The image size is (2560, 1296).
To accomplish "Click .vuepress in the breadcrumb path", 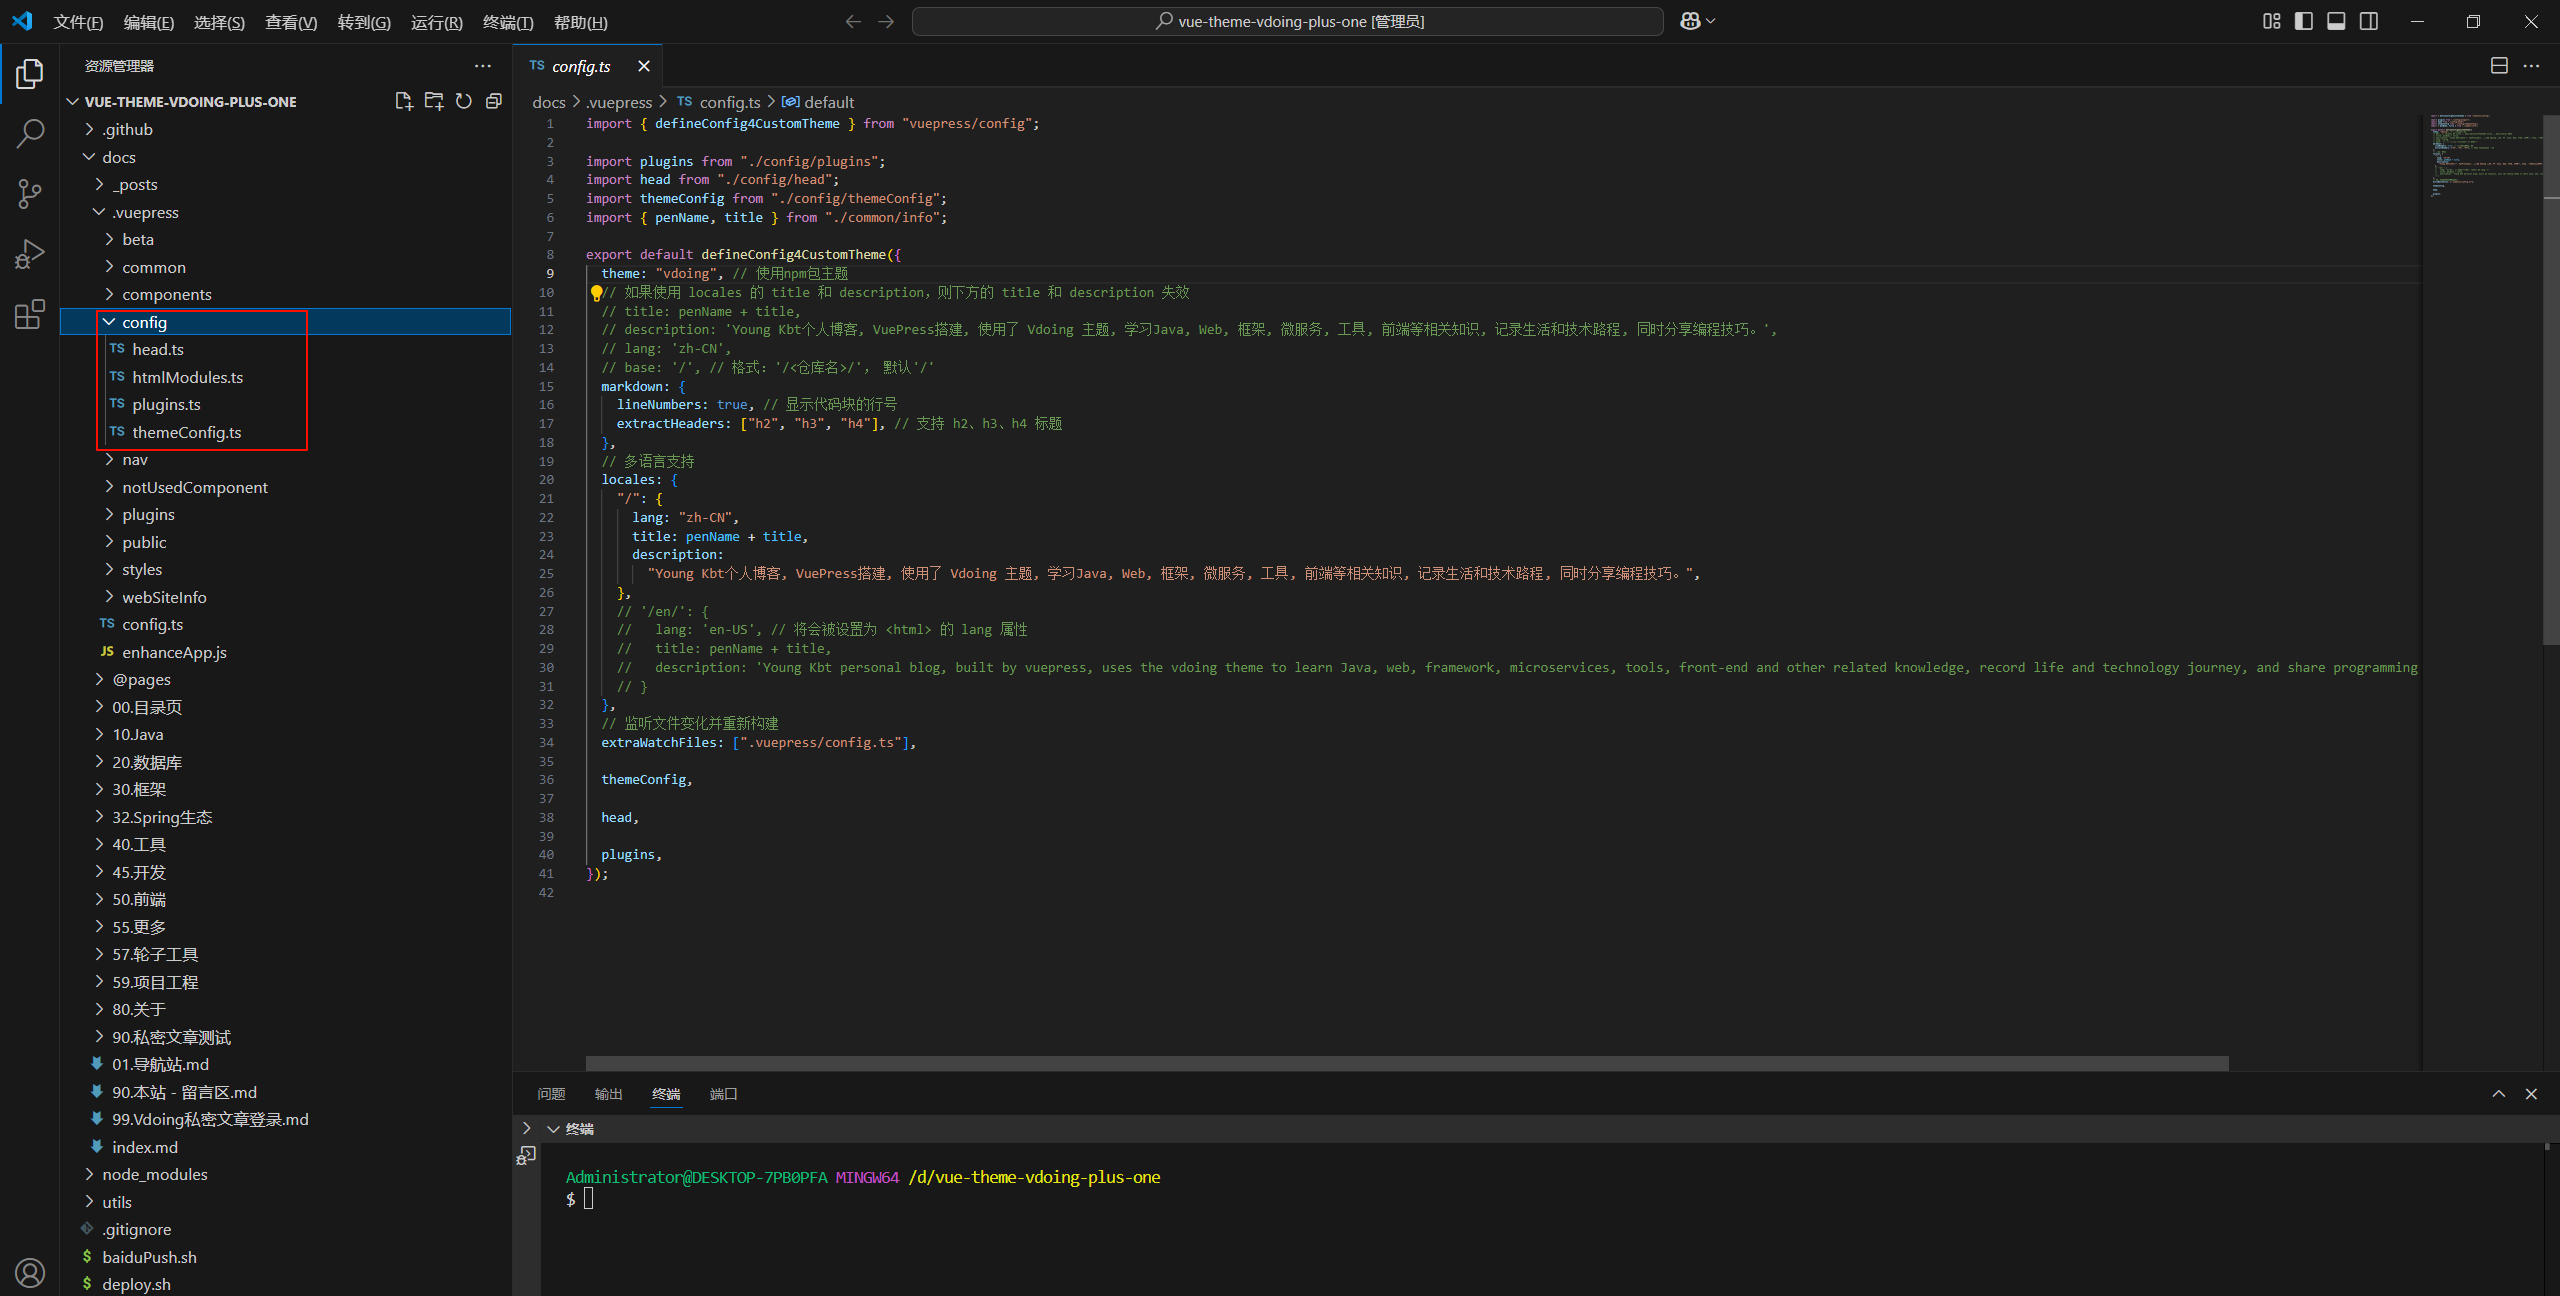I will click(619, 102).
